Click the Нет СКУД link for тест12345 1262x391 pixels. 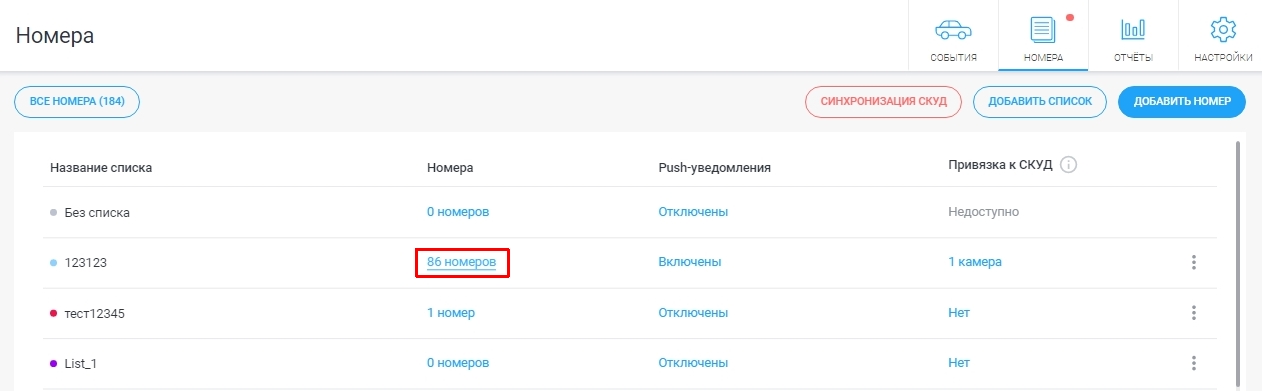click(x=959, y=313)
